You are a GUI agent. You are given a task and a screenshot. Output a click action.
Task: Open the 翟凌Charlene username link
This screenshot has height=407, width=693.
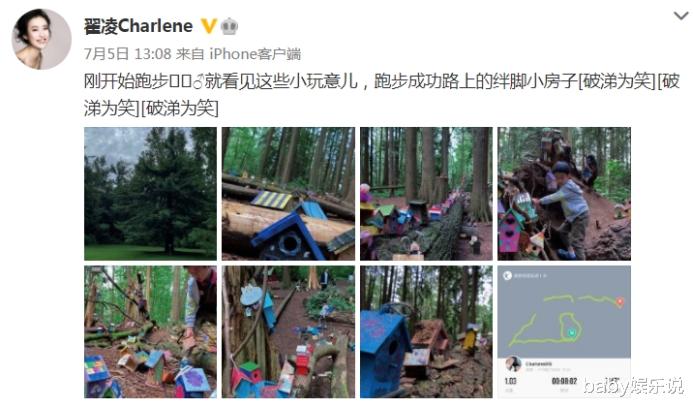[138, 26]
